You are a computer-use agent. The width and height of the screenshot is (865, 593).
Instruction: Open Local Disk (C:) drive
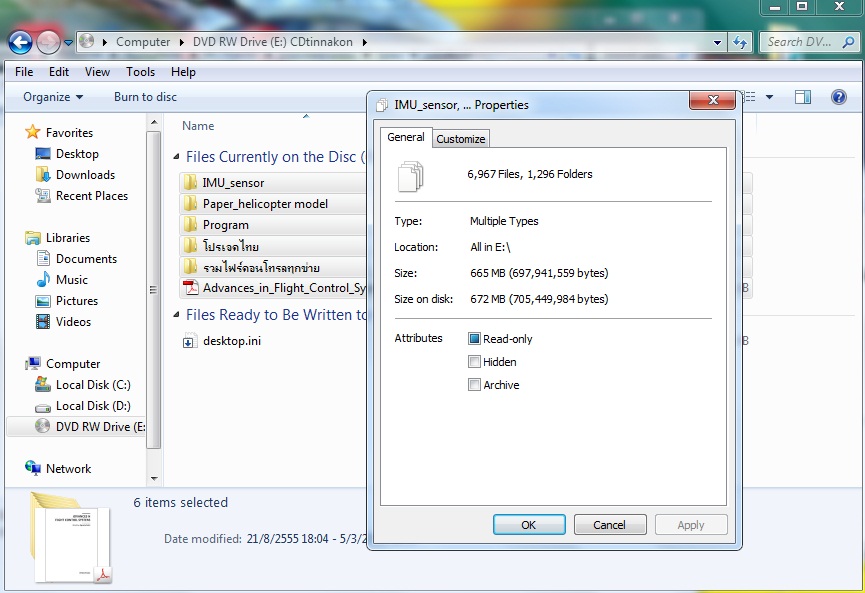tap(92, 385)
